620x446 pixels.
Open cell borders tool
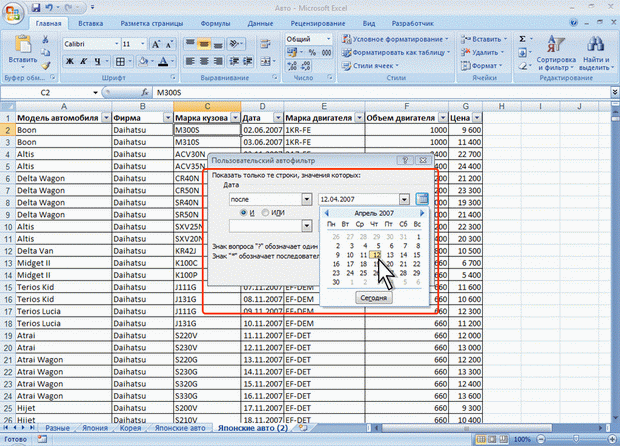tap(120, 61)
